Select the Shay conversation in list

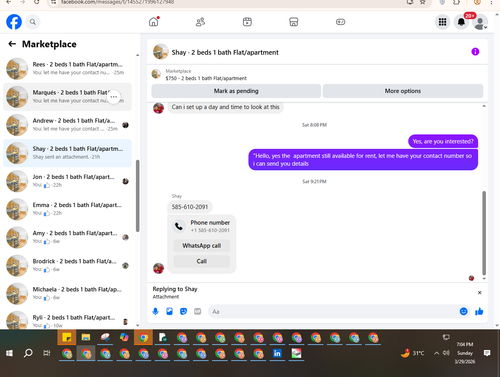point(67,153)
